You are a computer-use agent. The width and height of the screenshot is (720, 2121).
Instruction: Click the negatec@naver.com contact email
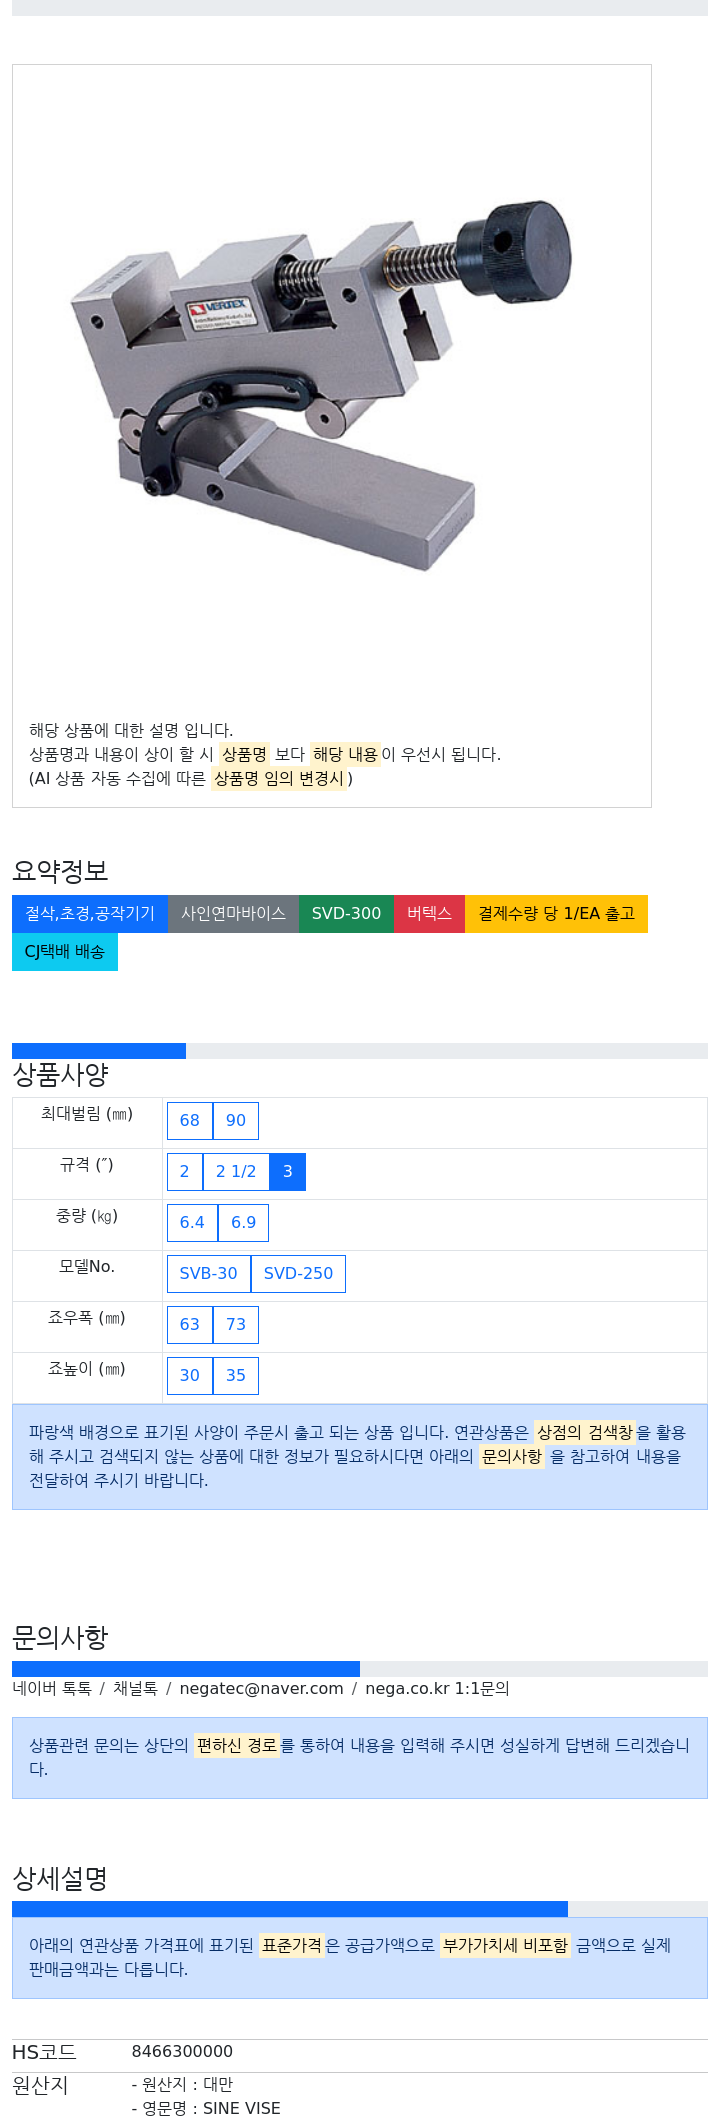point(262,1689)
